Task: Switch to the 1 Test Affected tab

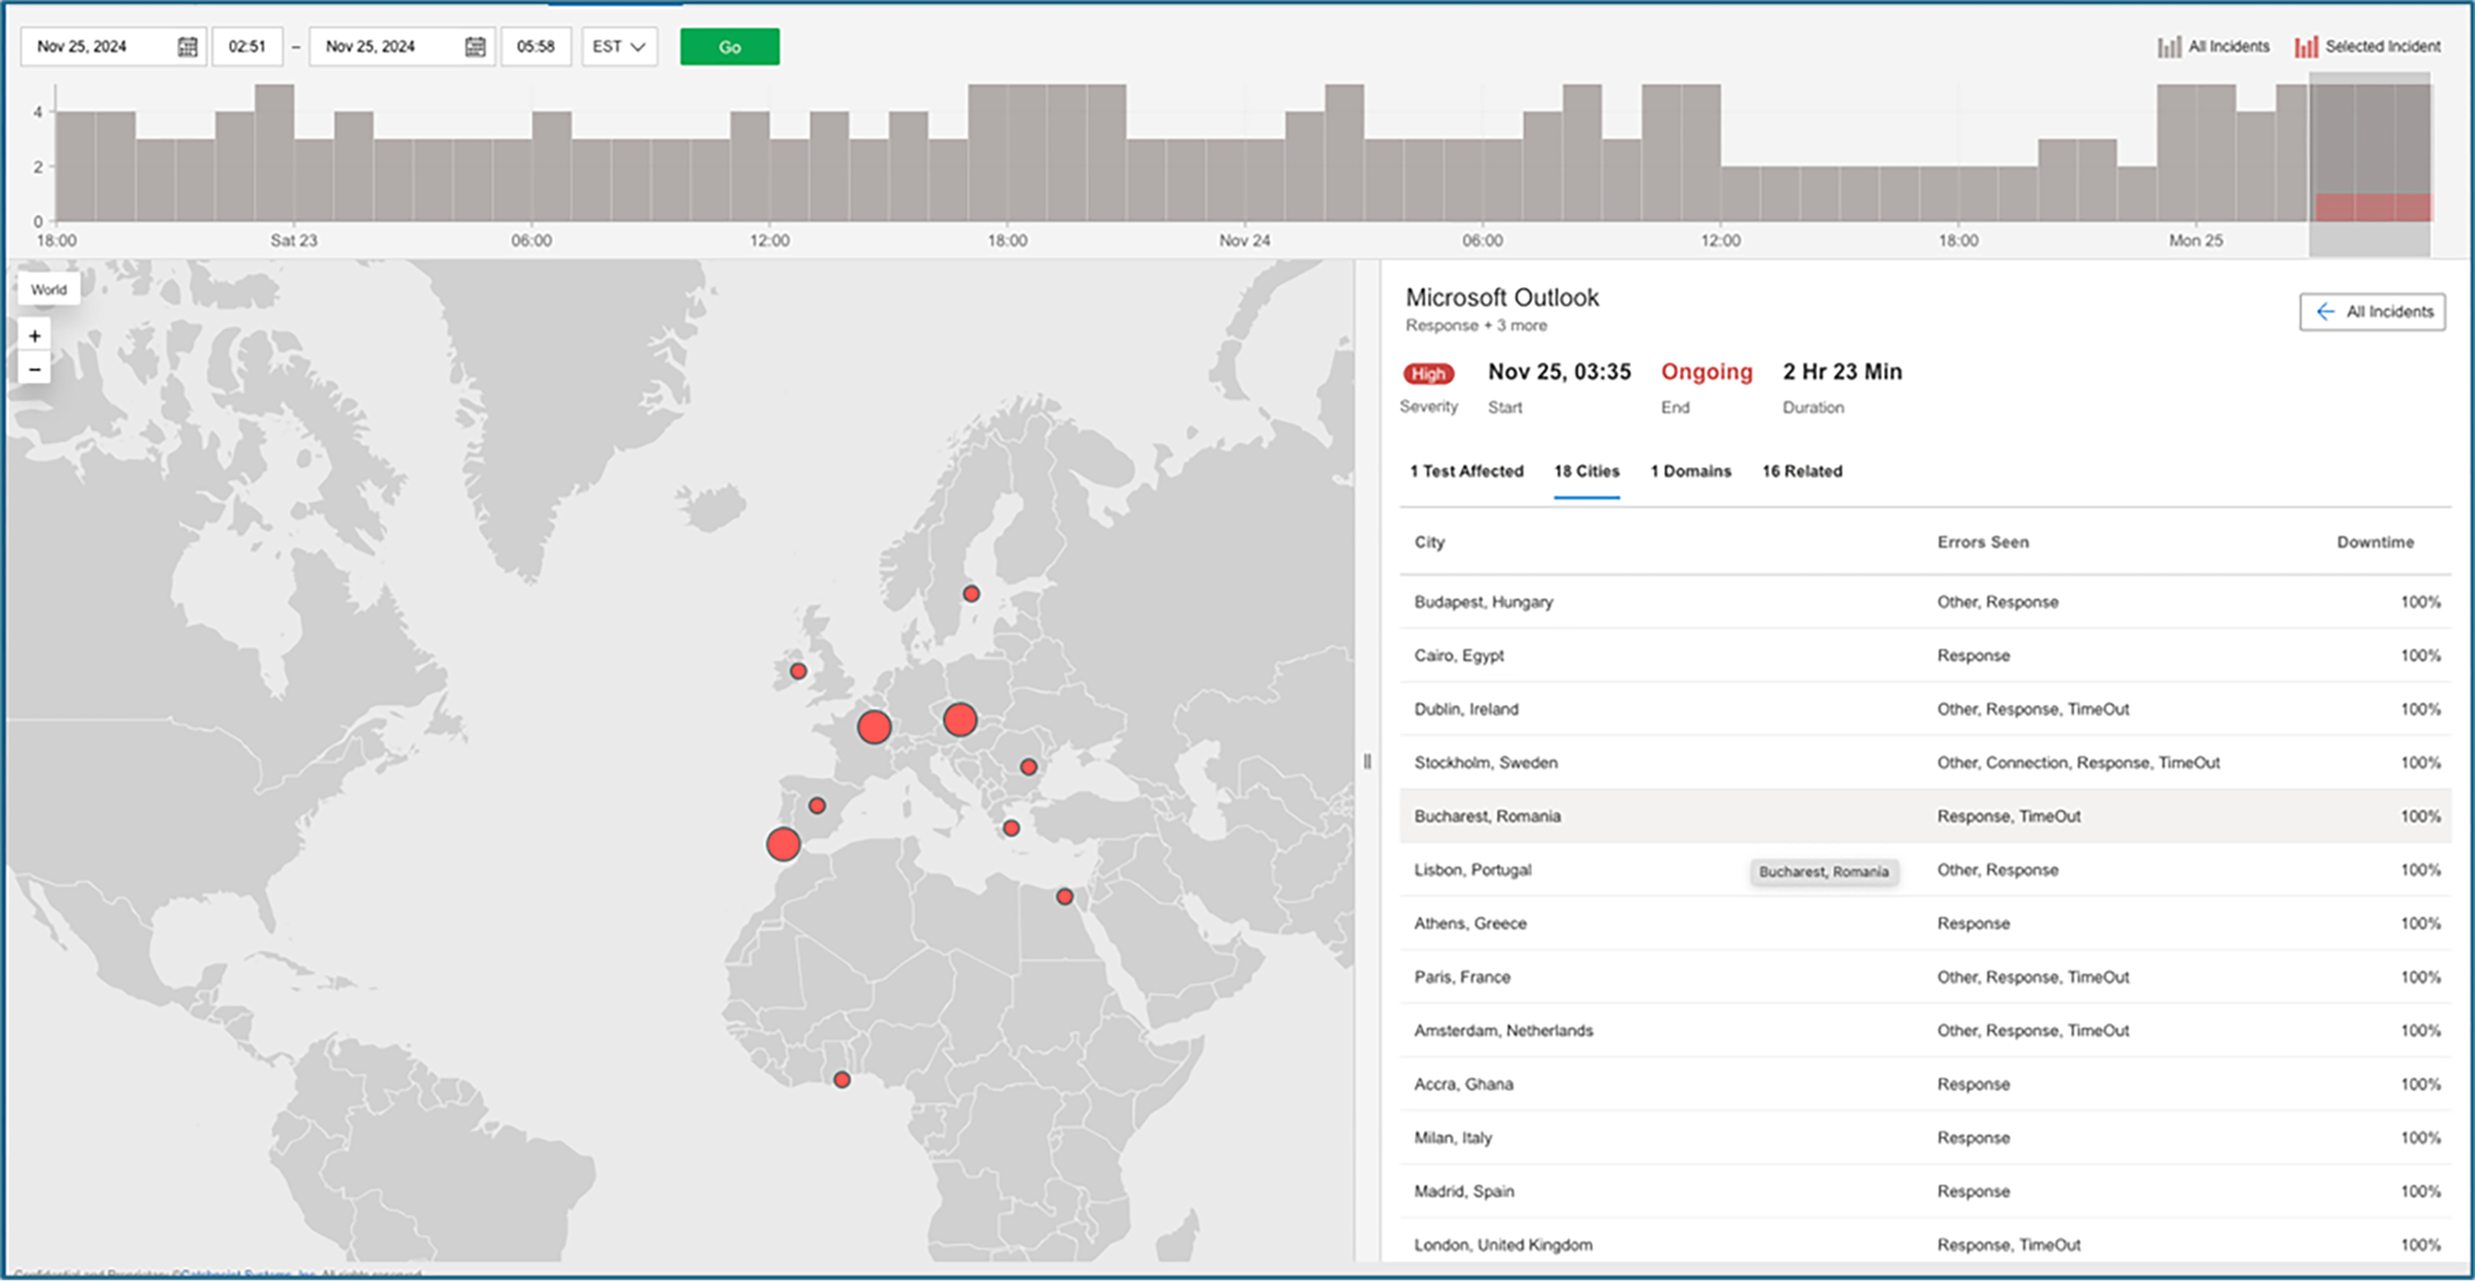Action: (x=1466, y=471)
